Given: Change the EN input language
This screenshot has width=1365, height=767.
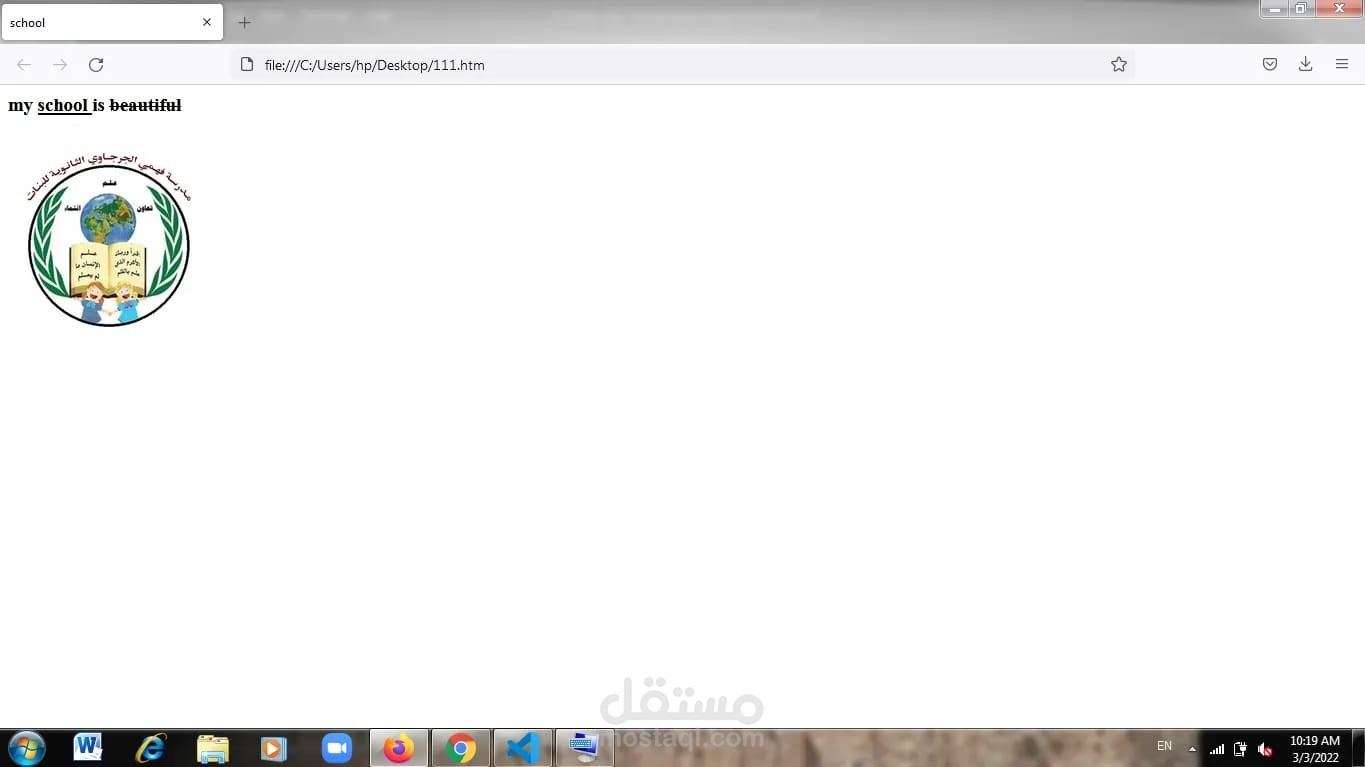Looking at the screenshot, I should point(1164,746).
